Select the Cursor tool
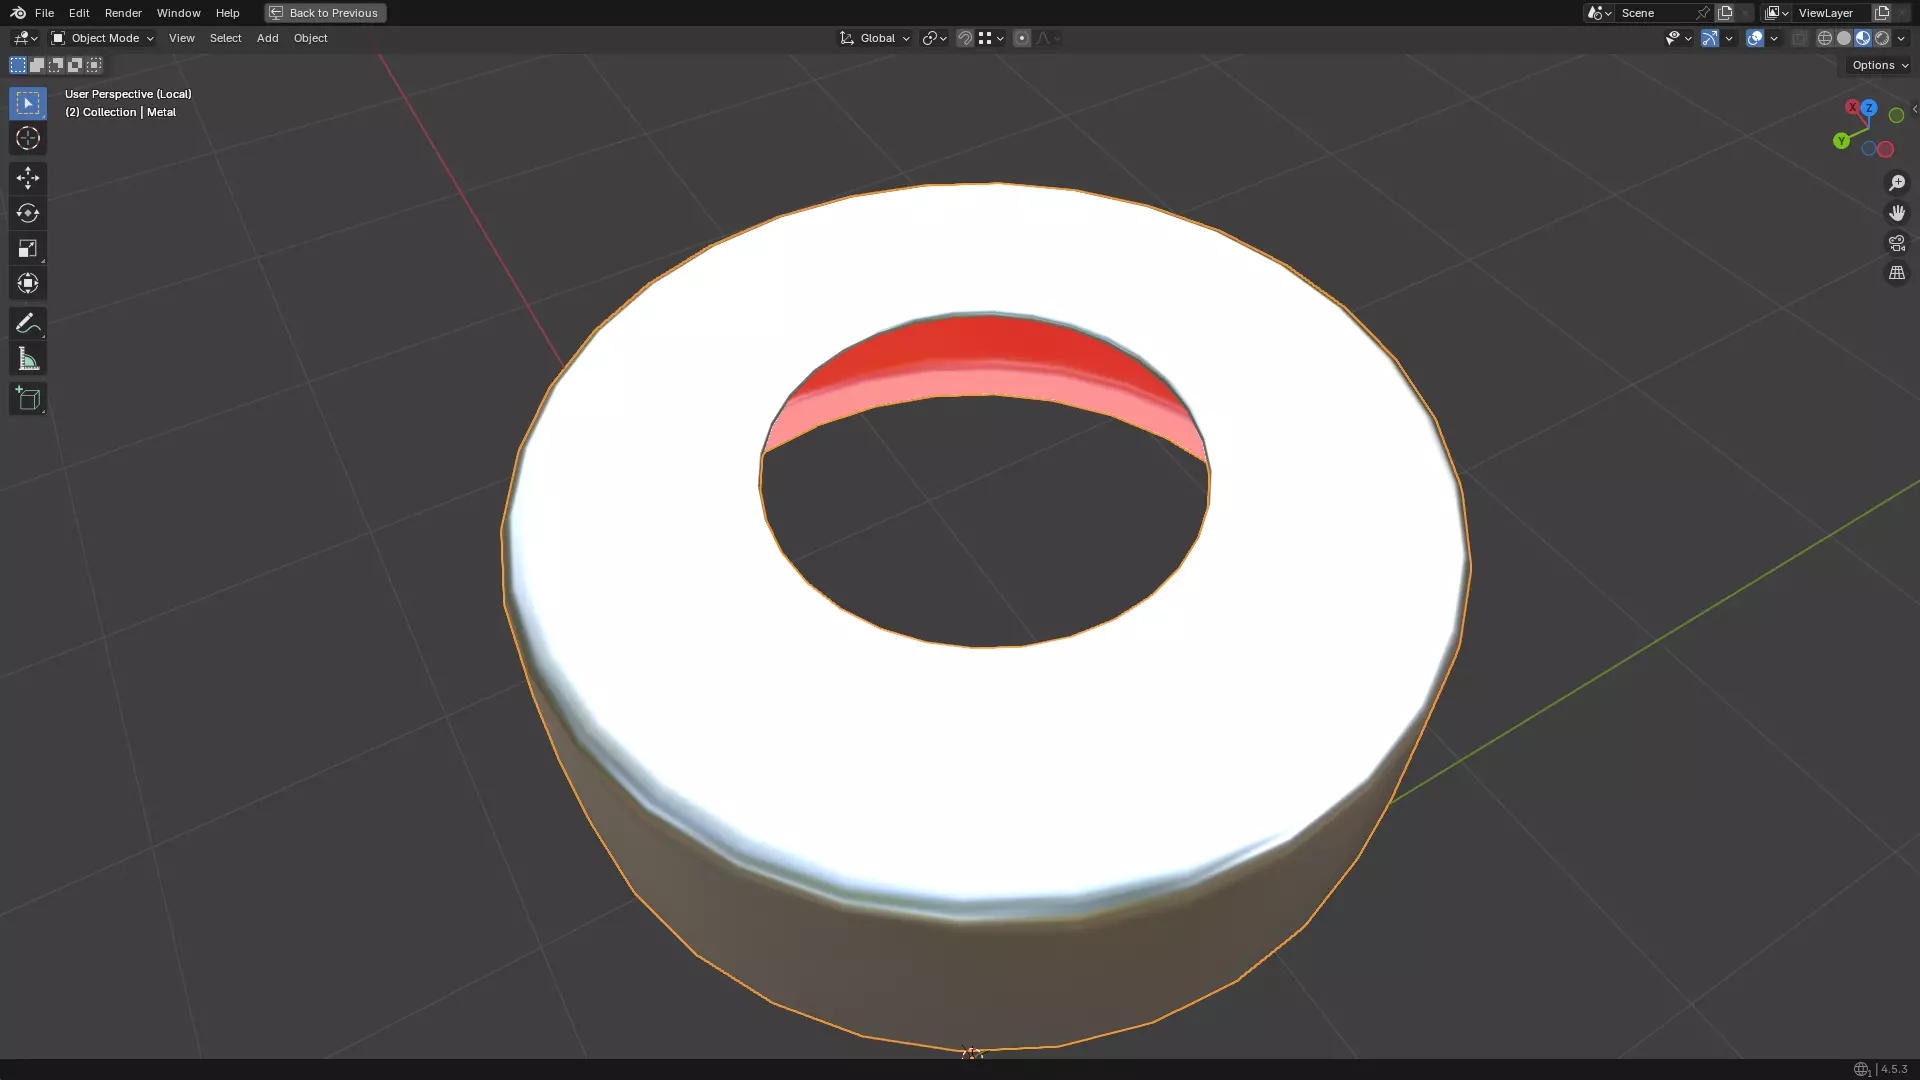 coord(28,139)
